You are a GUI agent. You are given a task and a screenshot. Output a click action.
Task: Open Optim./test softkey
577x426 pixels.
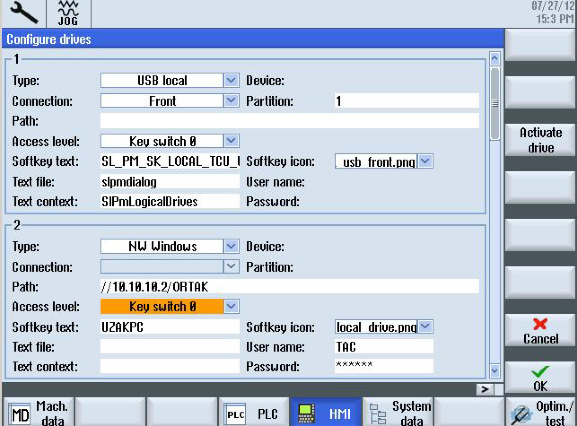click(540, 412)
